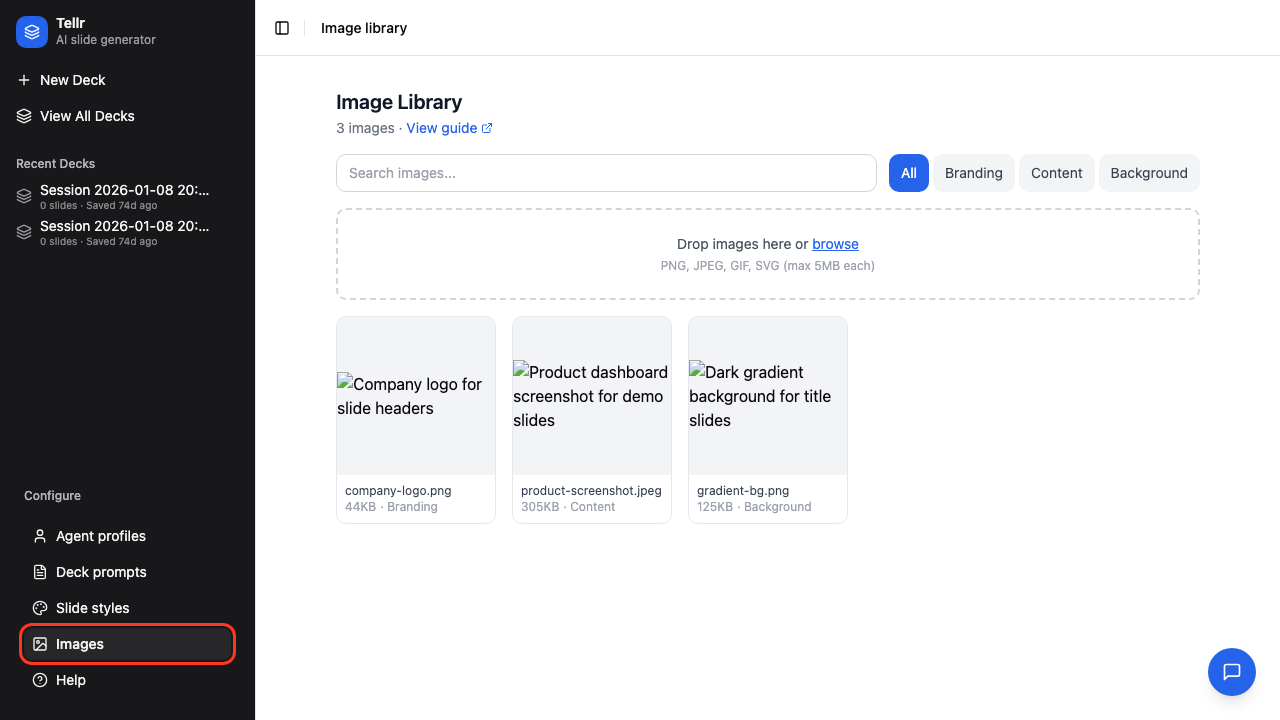The width and height of the screenshot is (1280, 720).
Task: Select the All filter tab
Action: coord(908,173)
